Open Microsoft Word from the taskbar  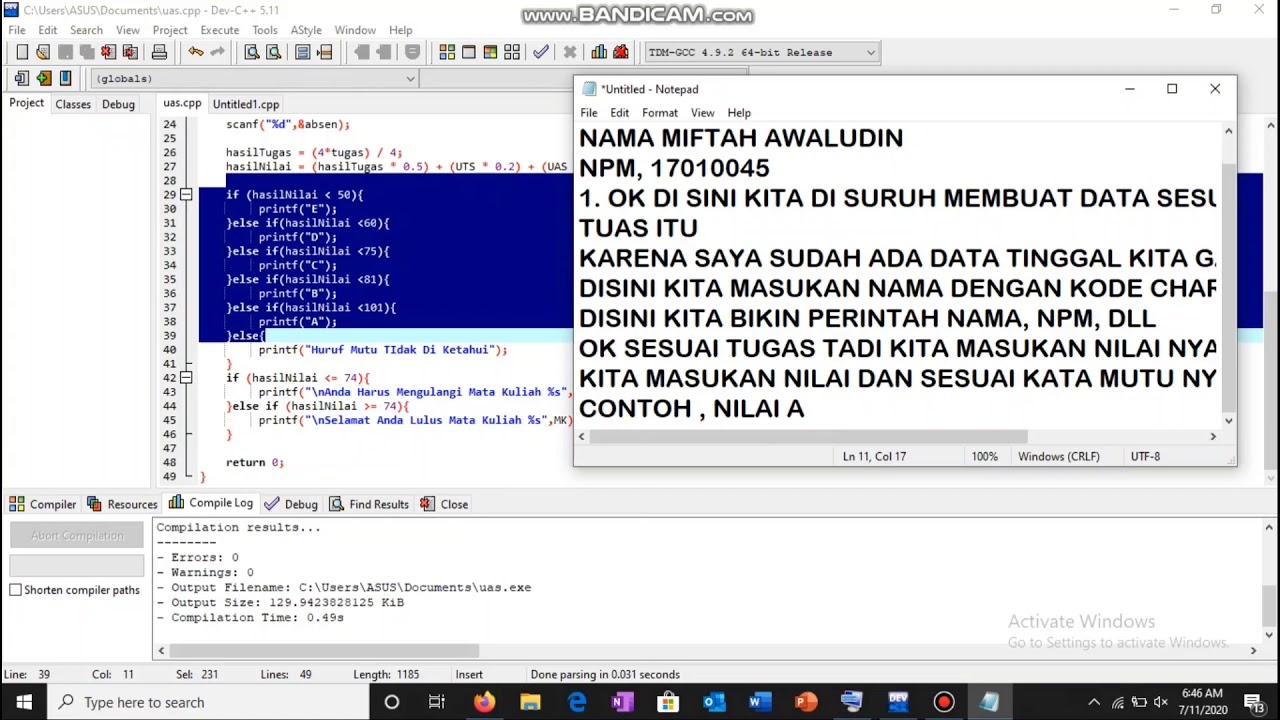pyautogui.click(x=760, y=702)
